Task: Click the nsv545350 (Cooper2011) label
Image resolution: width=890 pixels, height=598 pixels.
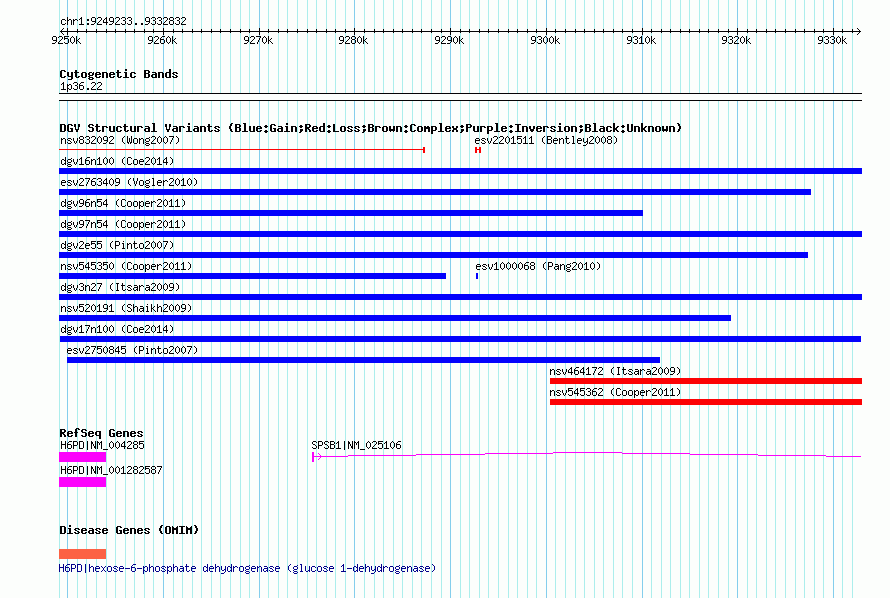Action: (127, 266)
